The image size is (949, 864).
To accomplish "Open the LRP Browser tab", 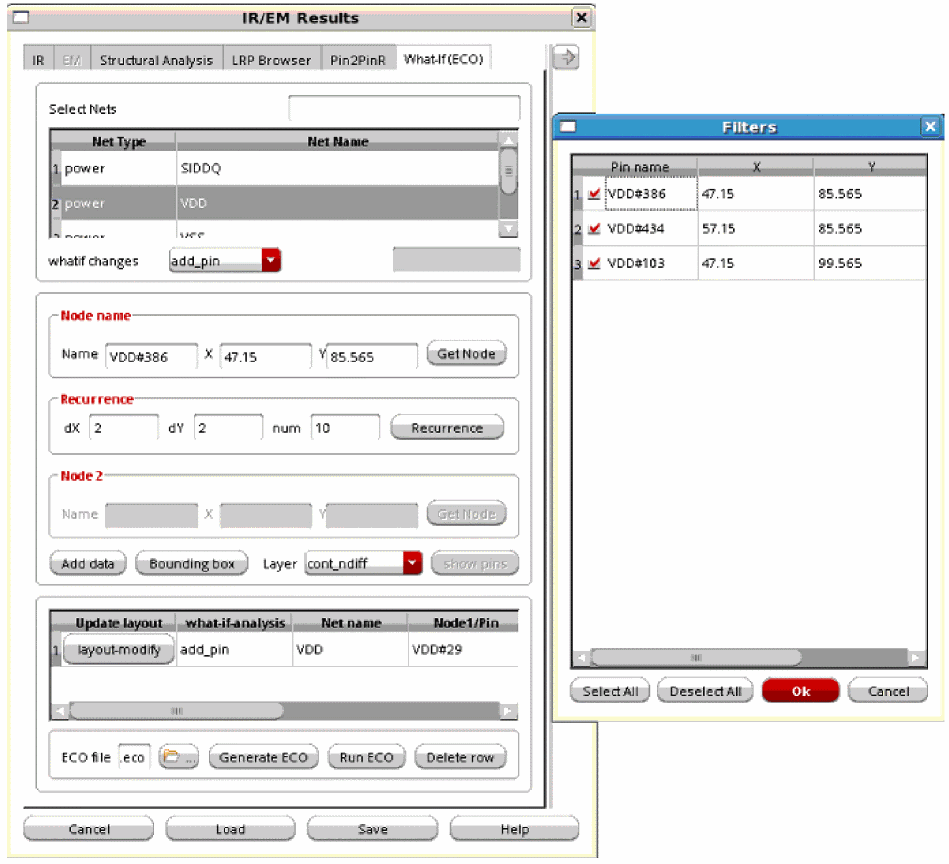I will 271,60.
